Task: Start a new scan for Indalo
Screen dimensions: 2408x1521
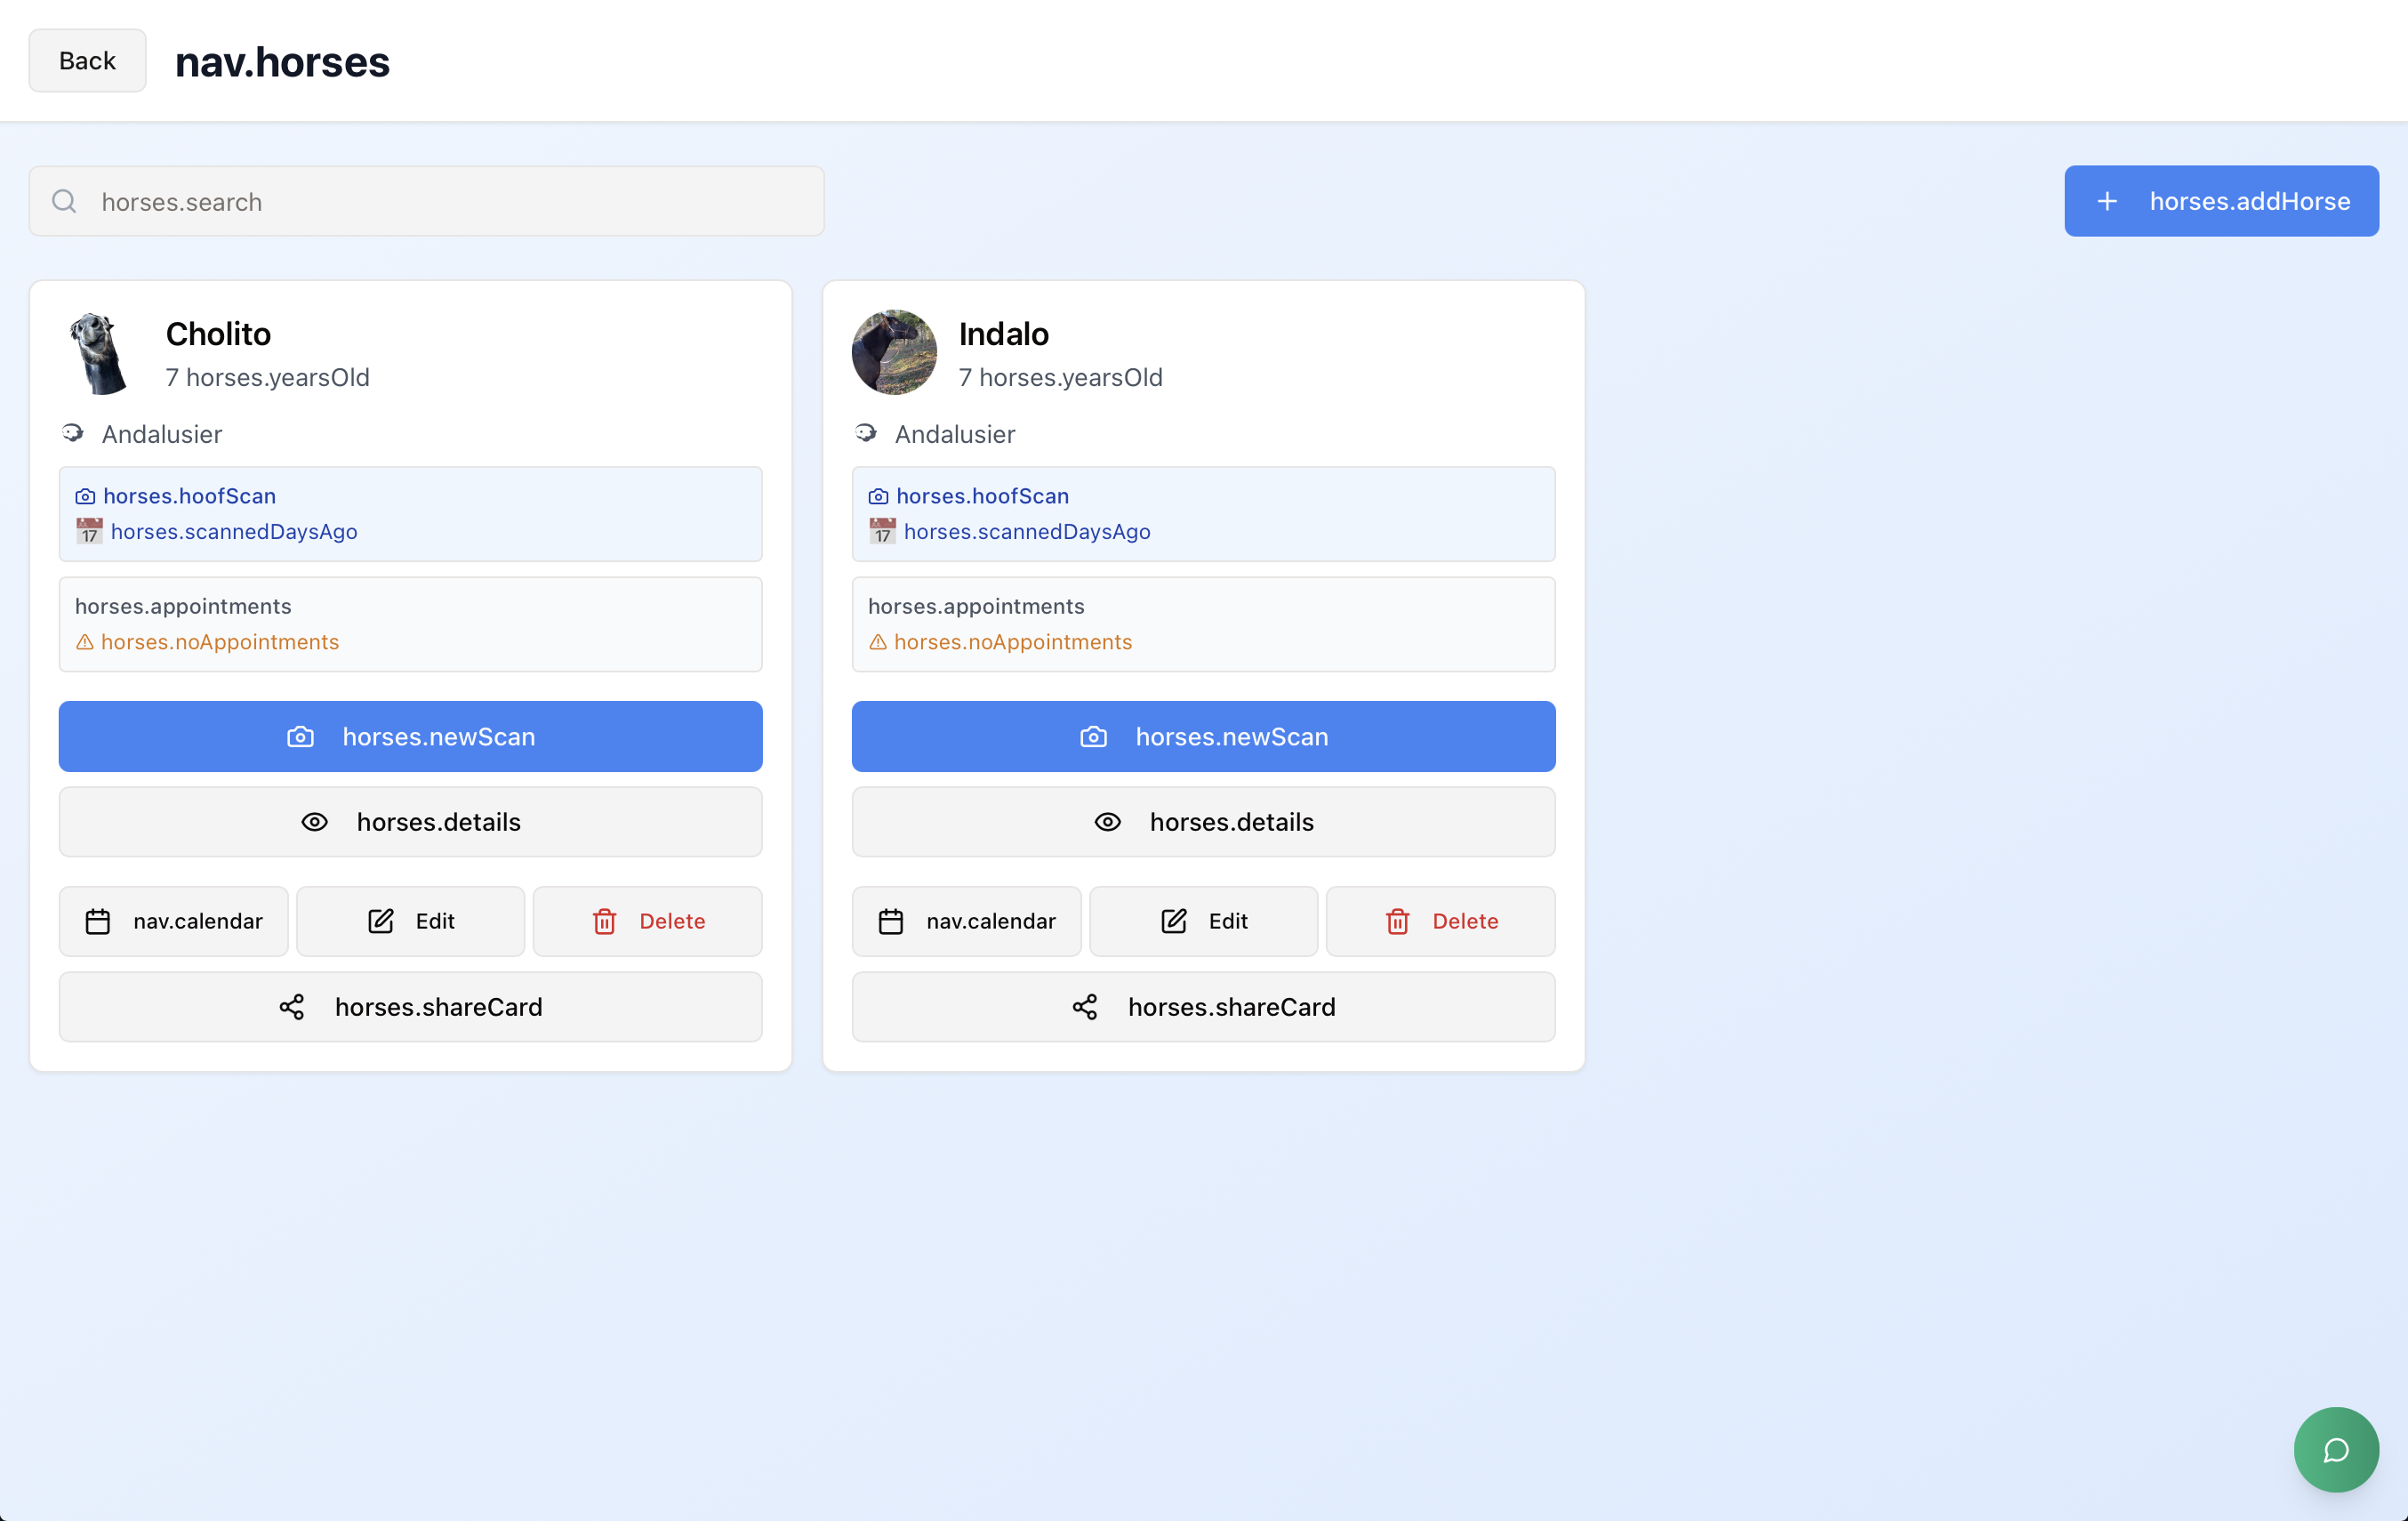Action: click(1203, 737)
